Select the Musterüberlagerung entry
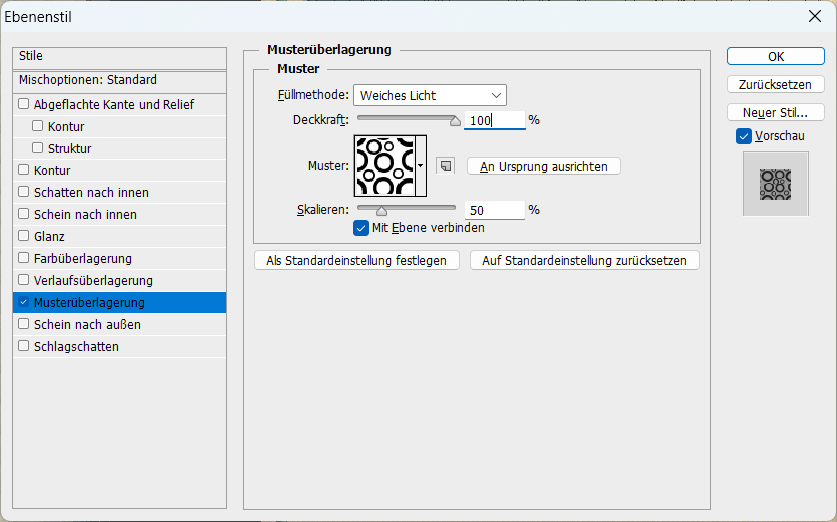This screenshot has height=522, width=837. [120, 303]
